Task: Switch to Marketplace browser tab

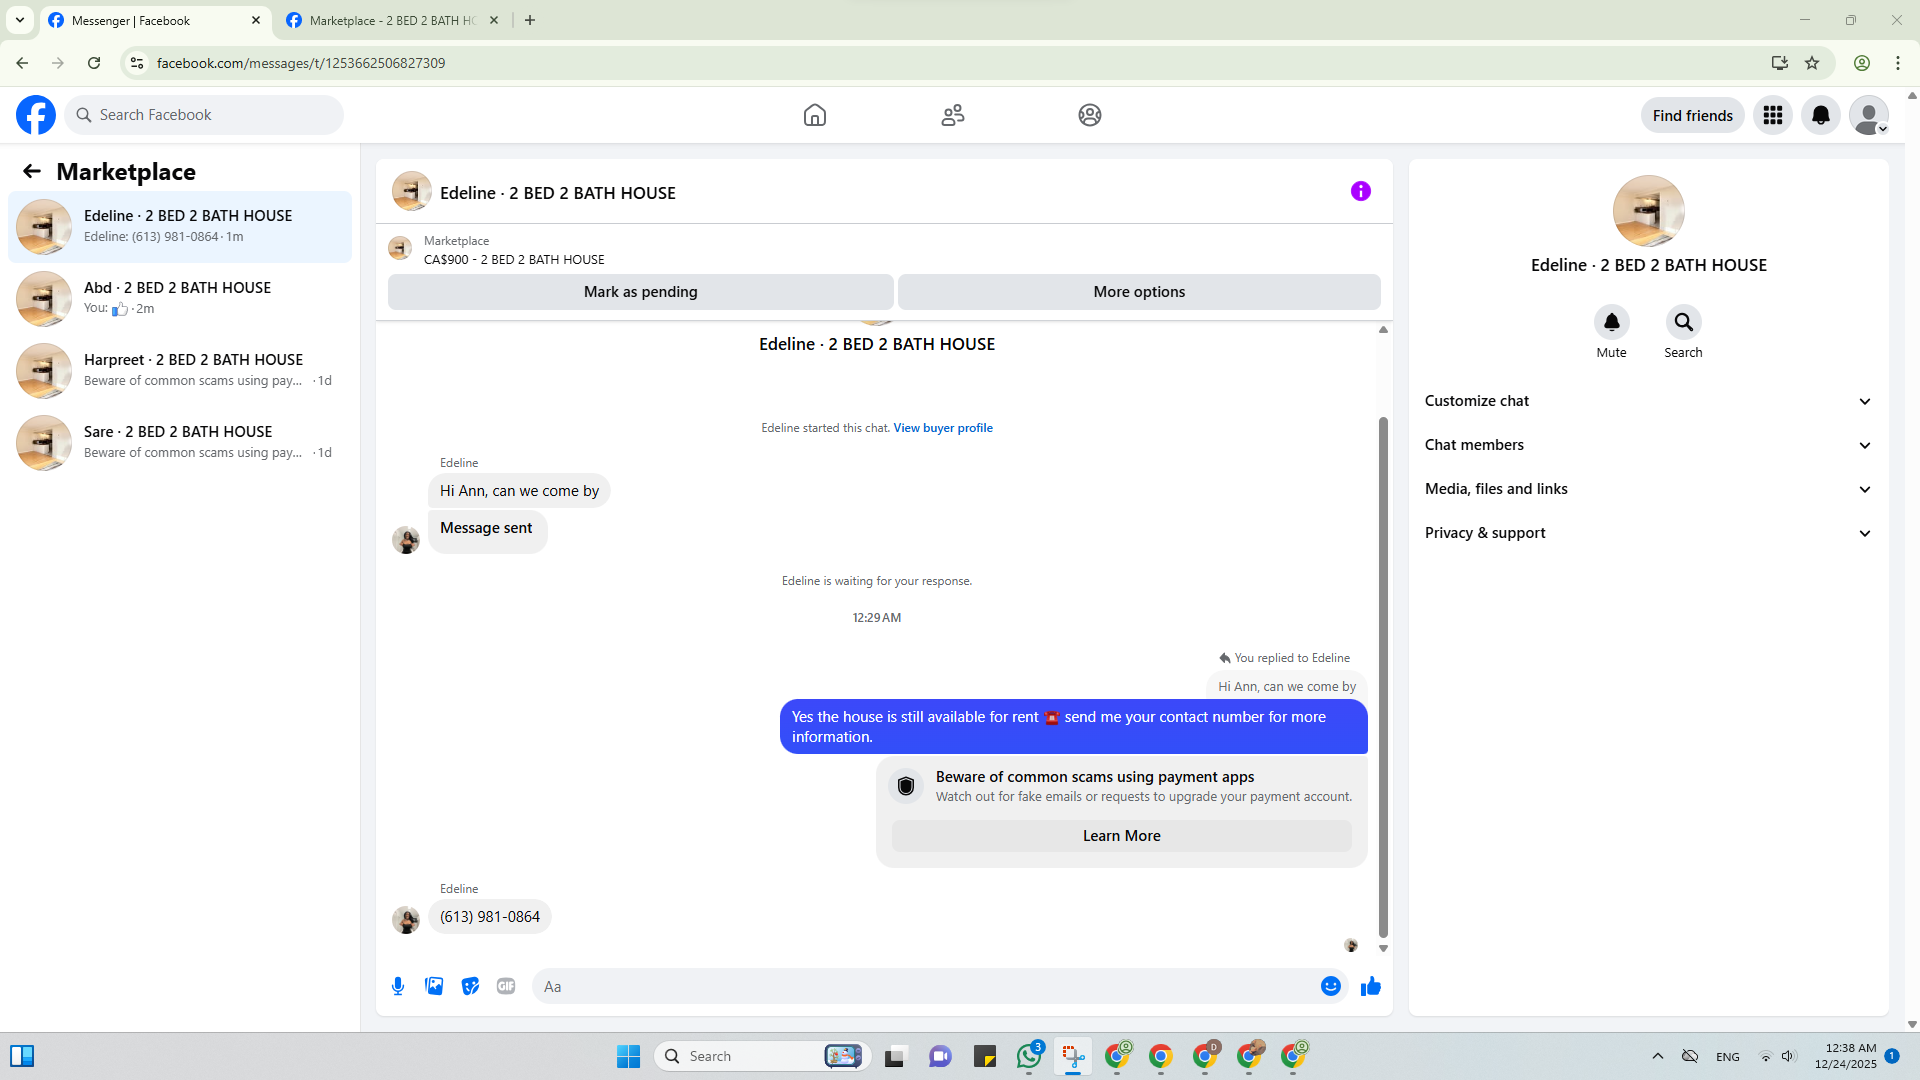Action: click(x=392, y=20)
